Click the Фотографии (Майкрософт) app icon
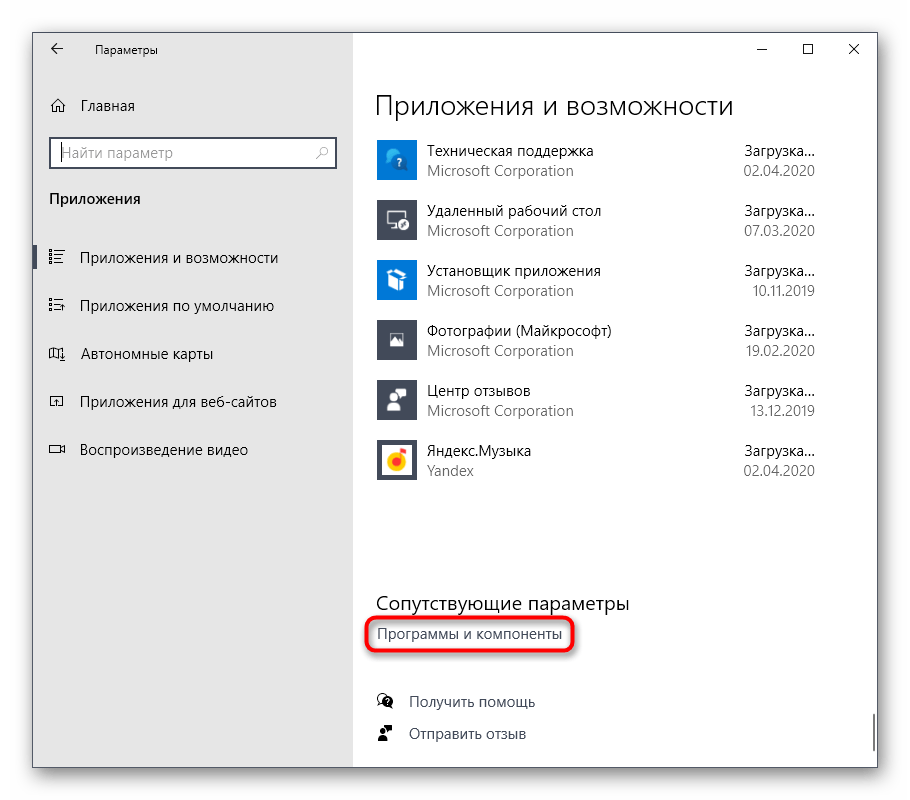Image resolution: width=910 pixels, height=800 pixels. click(x=396, y=340)
